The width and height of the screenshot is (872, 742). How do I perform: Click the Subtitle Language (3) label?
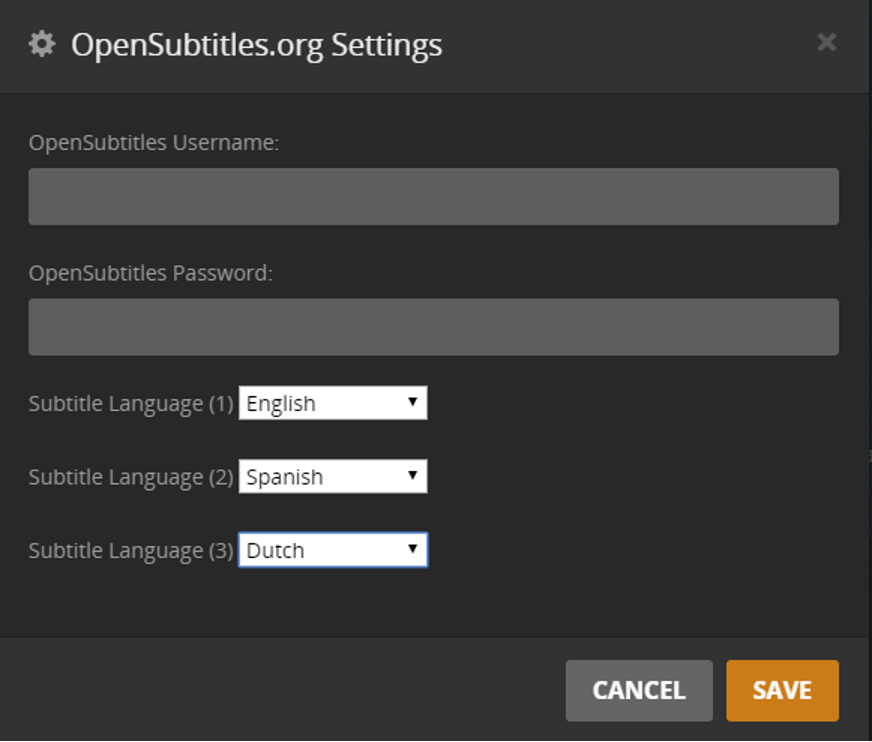pos(130,551)
